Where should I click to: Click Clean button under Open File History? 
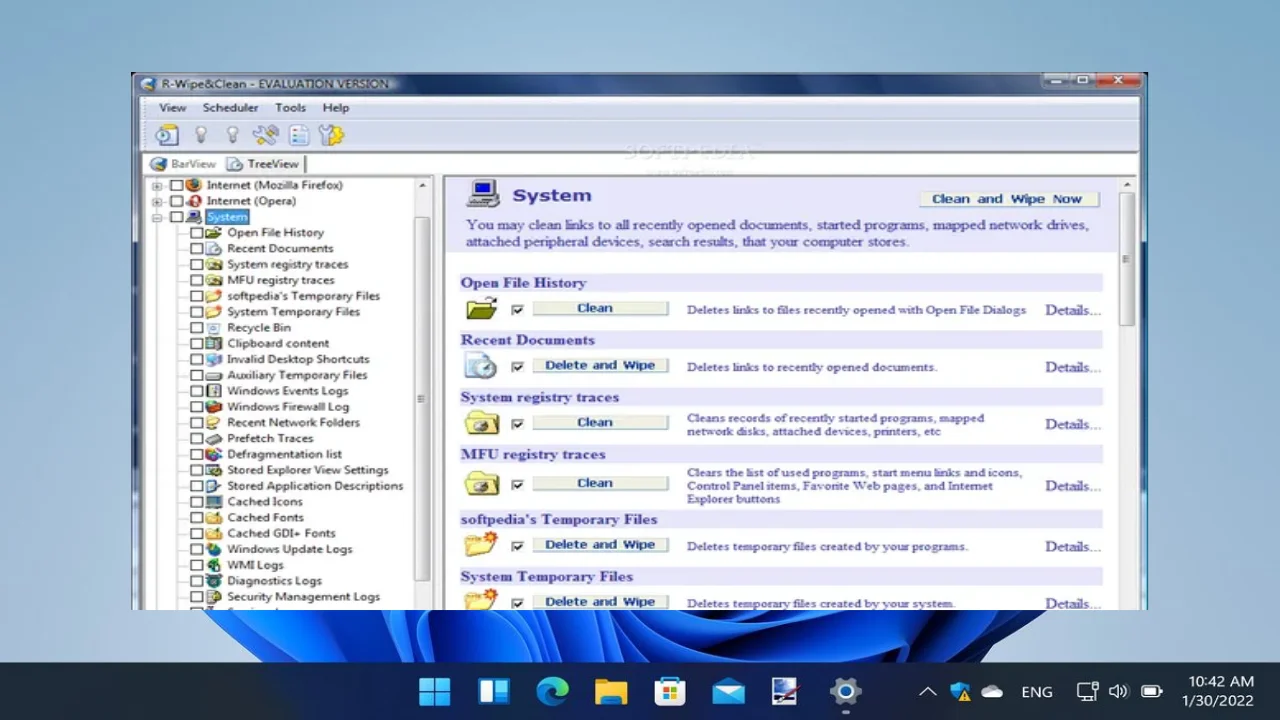[x=600, y=309]
